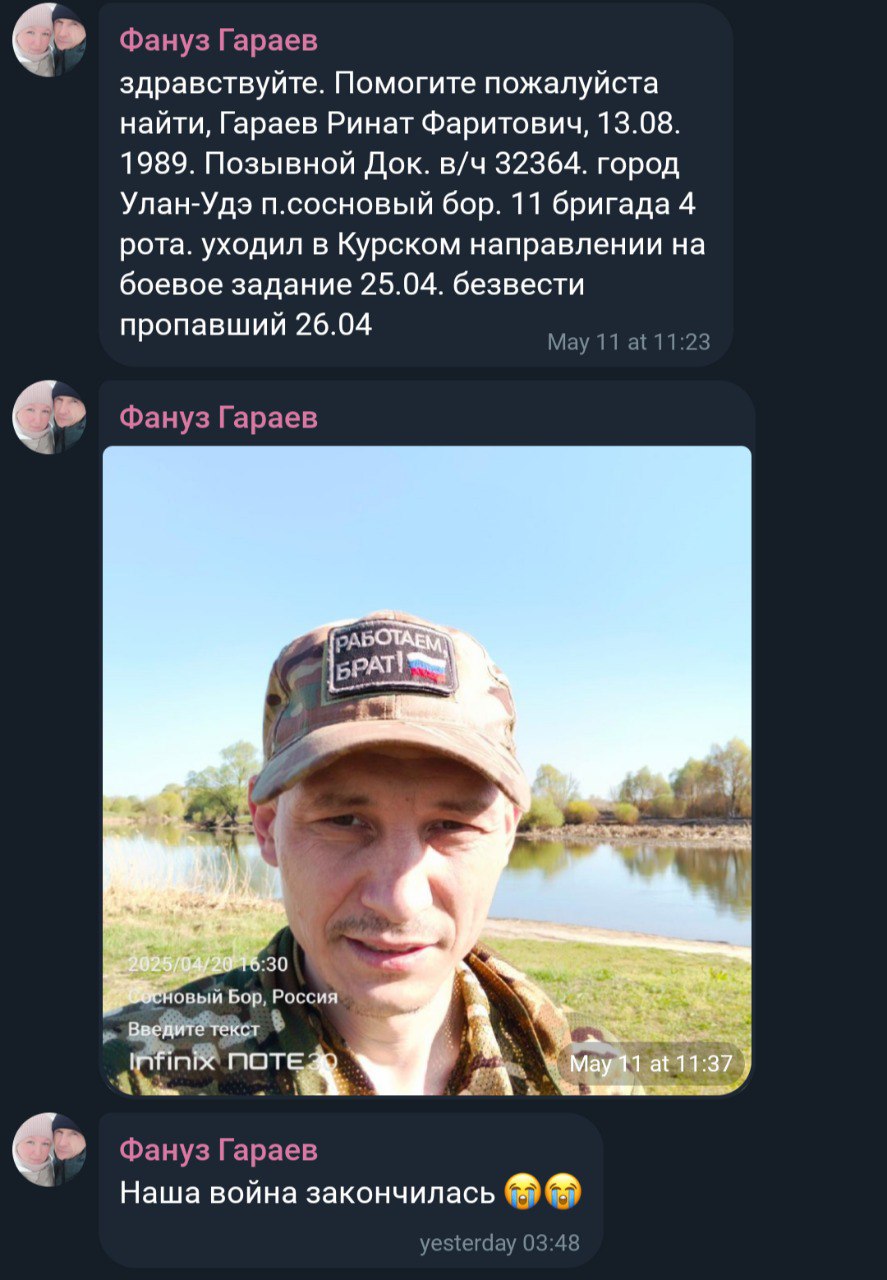
Task: Click the "Сосновый Бор, Россия" location caption
Action: coord(233,997)
